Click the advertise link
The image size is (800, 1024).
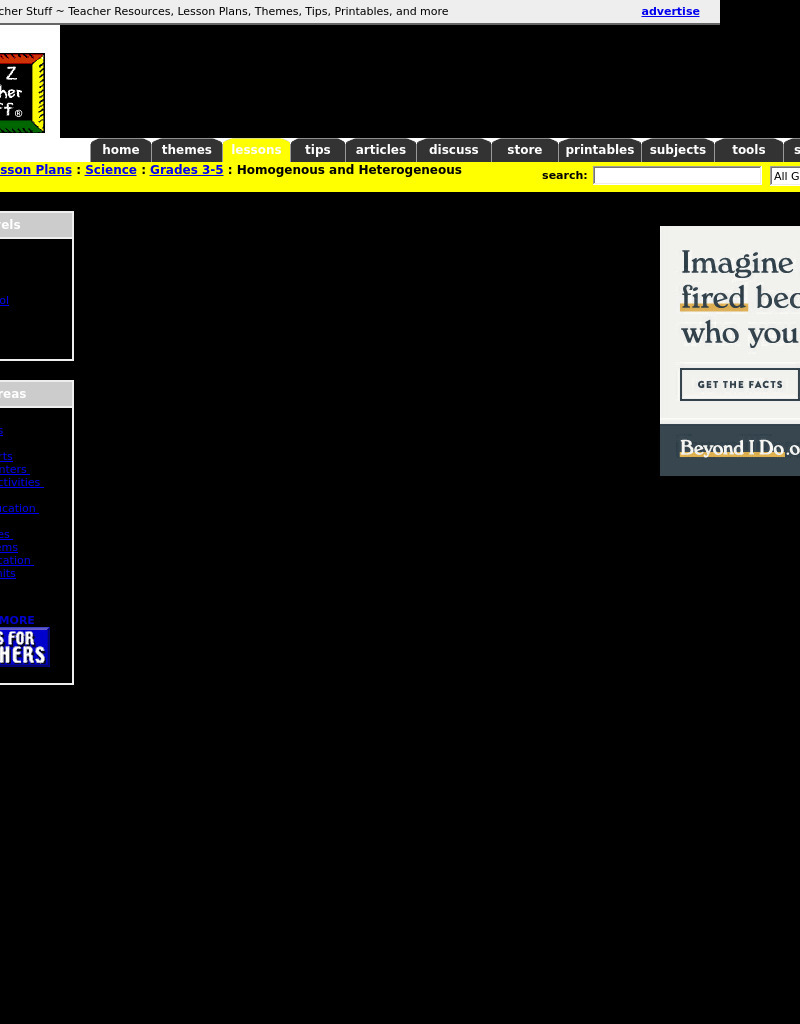tap(670, 12)
